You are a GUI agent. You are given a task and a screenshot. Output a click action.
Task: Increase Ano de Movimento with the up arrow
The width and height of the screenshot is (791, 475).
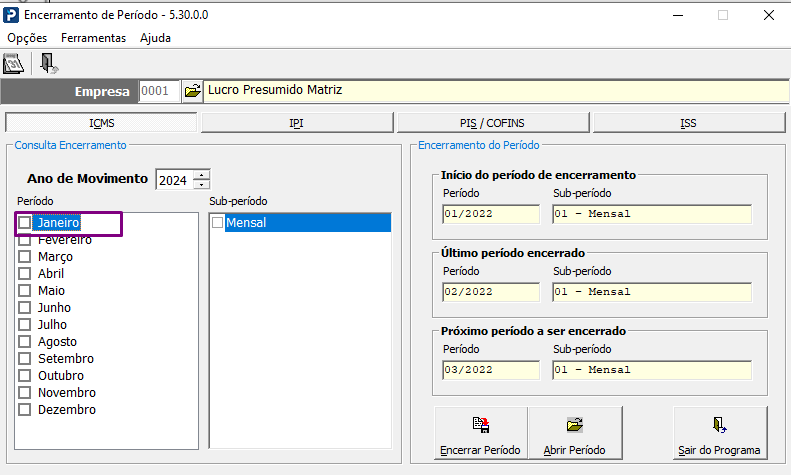click(x=201, y=175)
